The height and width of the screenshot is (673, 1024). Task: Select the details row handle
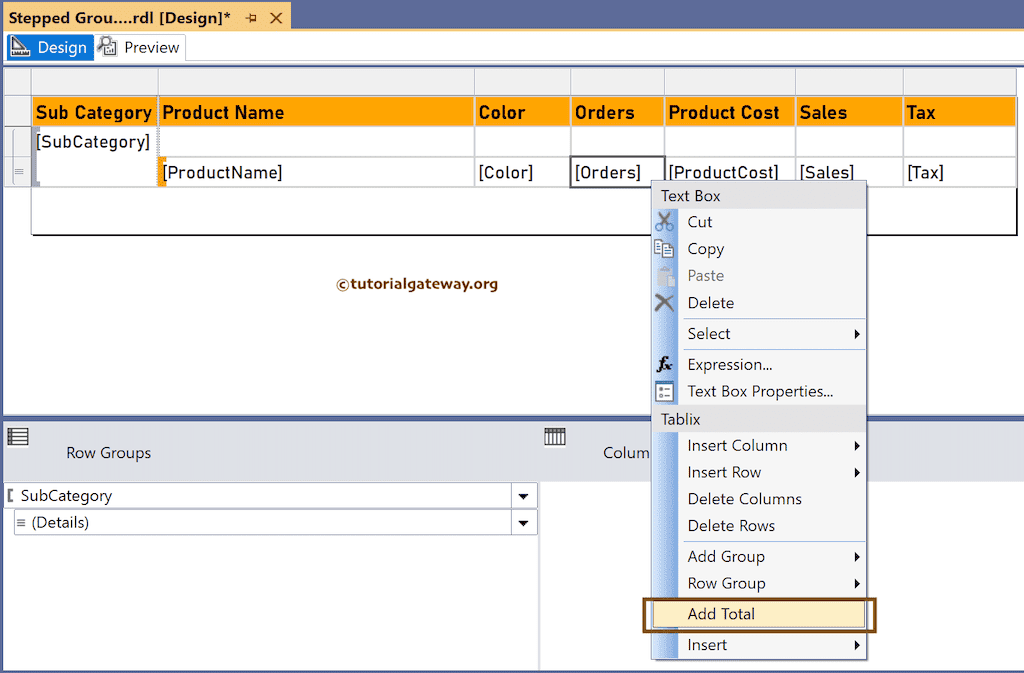point(17,172)
